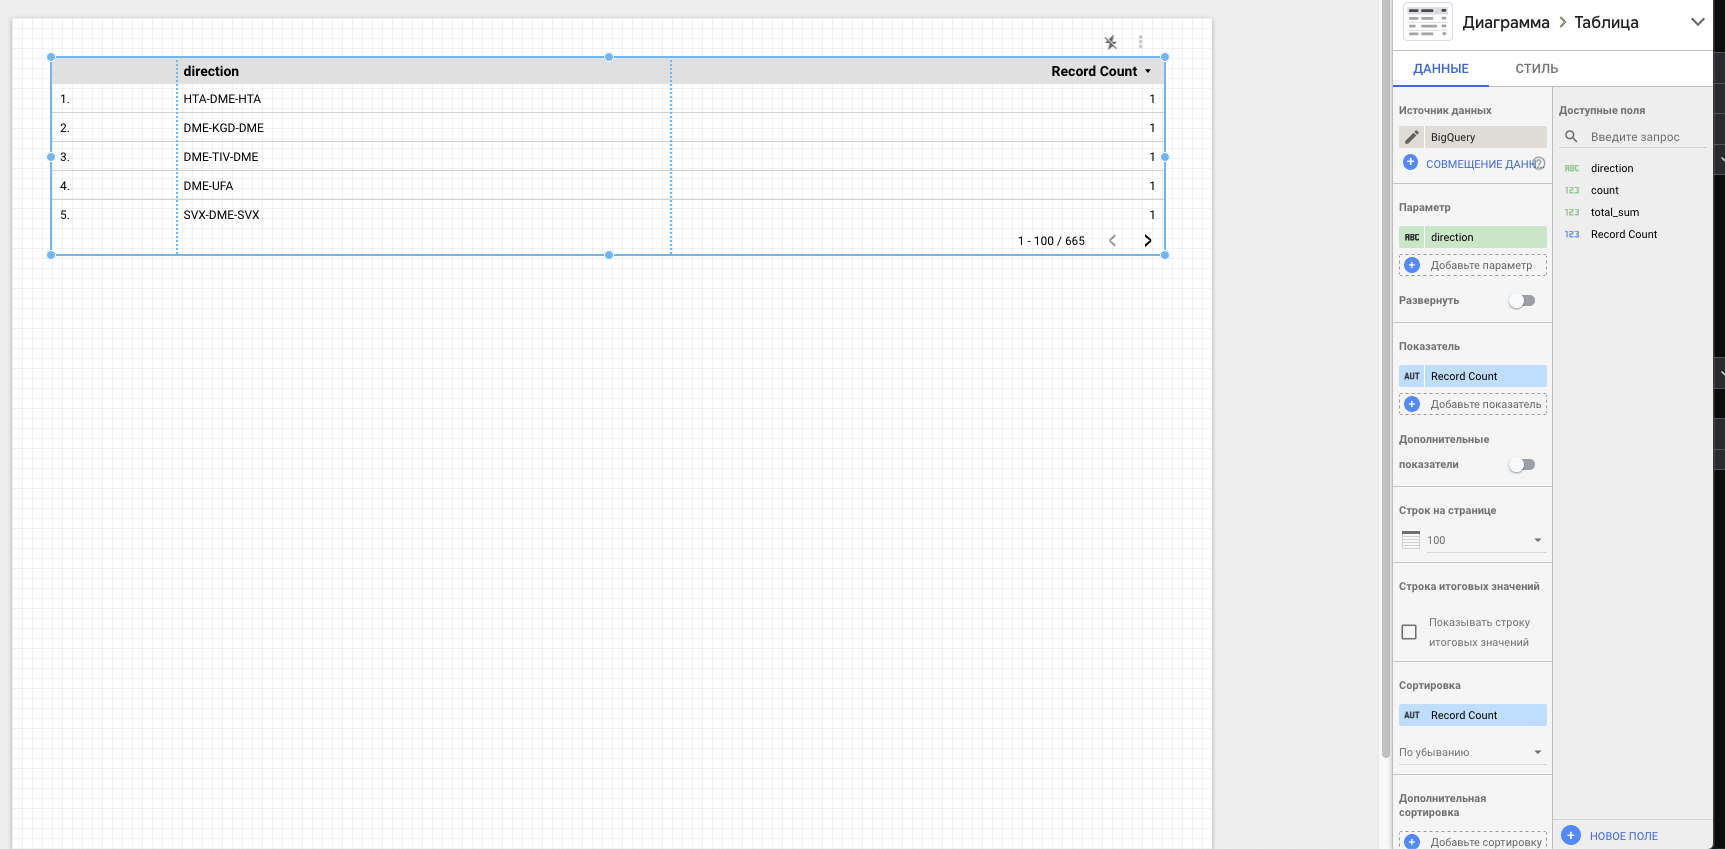Image resolution: width=1725 pixels, height=849 pixels.
Task: Click the direction column header
Action: pyautogui.click(x=211, y=71)
